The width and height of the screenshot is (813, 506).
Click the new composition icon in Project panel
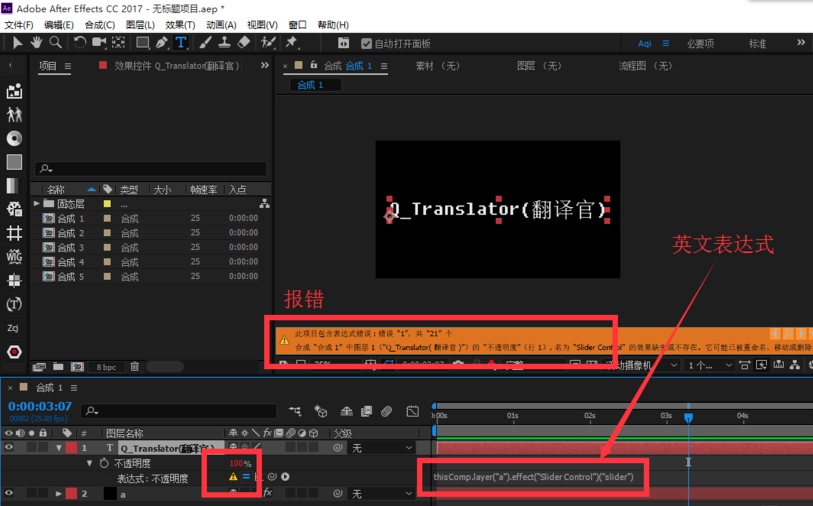coord(77,367)
